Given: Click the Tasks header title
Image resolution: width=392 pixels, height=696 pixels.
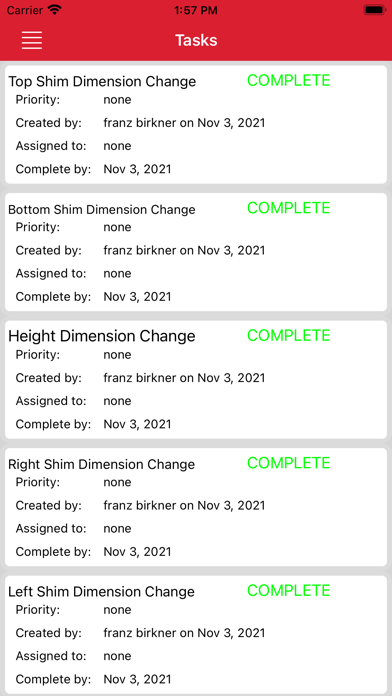Looking at the screenshot, I should (x=196, y=40).
